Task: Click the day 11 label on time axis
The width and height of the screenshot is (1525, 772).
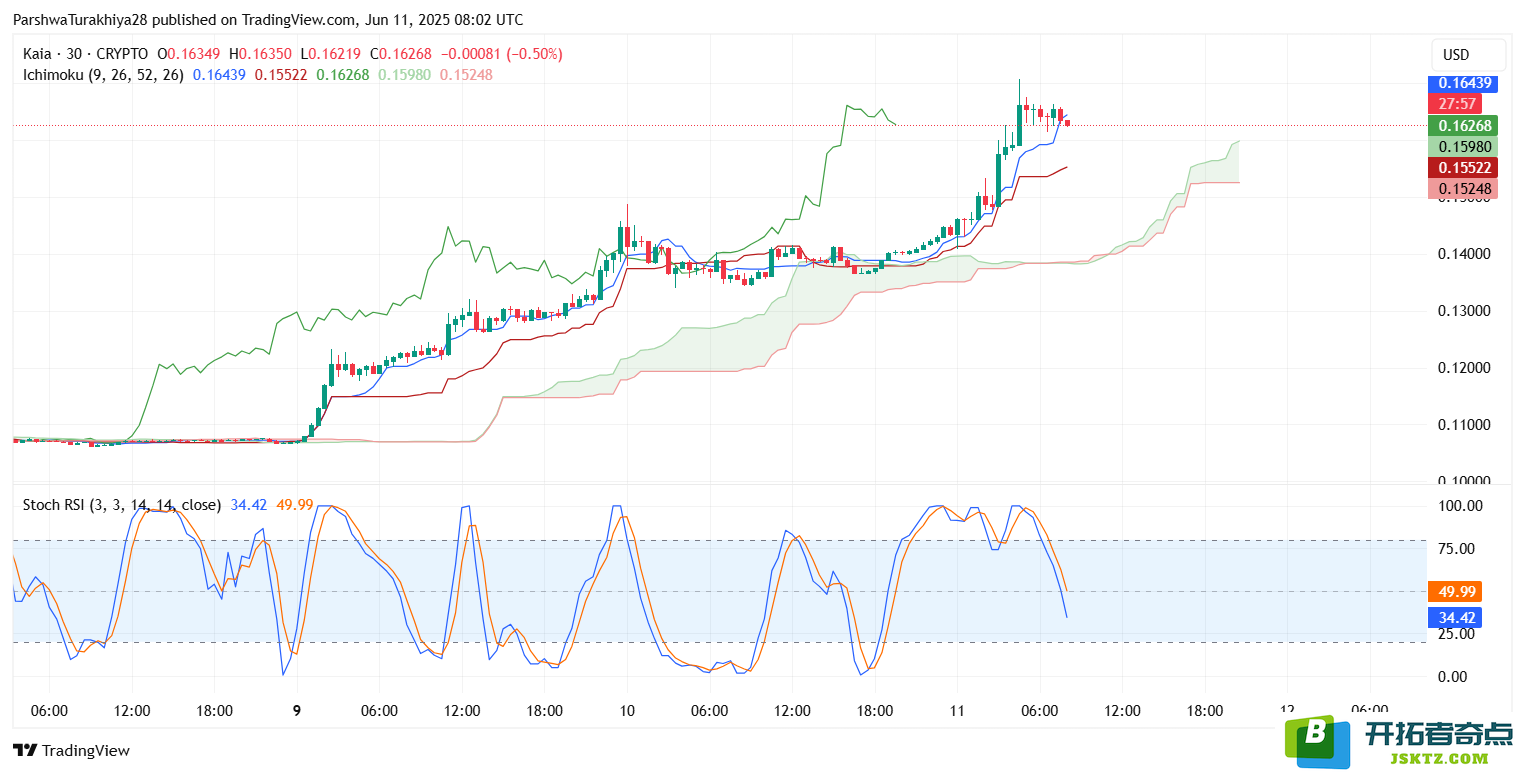Action: coord(957,711)
